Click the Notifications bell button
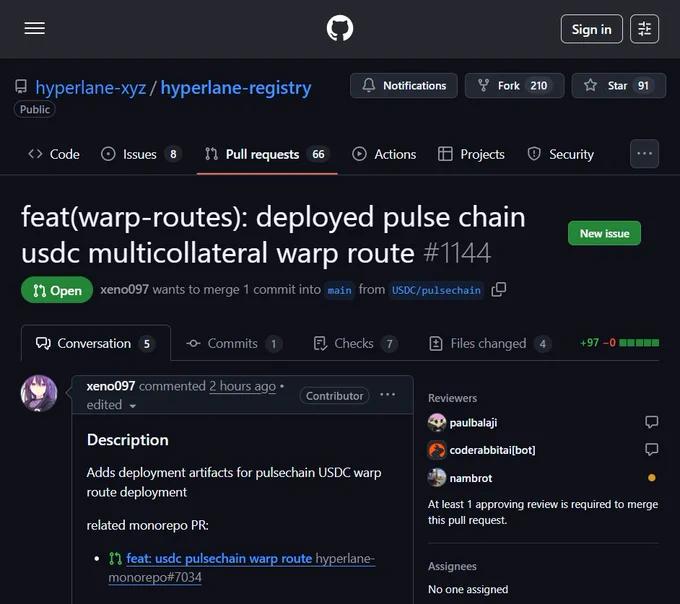This screenshot has width=680, height=604. 404,85
